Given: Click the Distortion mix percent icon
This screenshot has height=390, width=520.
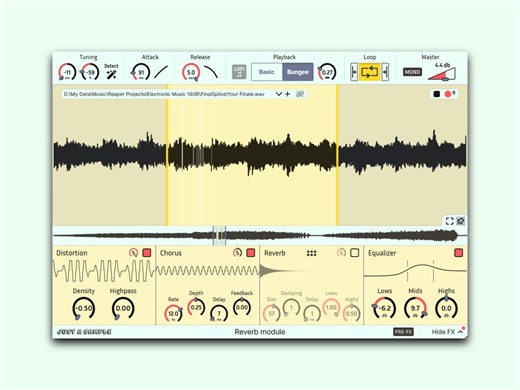Looking at the screenshot, I should pyautogui.click(x=133, y=253).
